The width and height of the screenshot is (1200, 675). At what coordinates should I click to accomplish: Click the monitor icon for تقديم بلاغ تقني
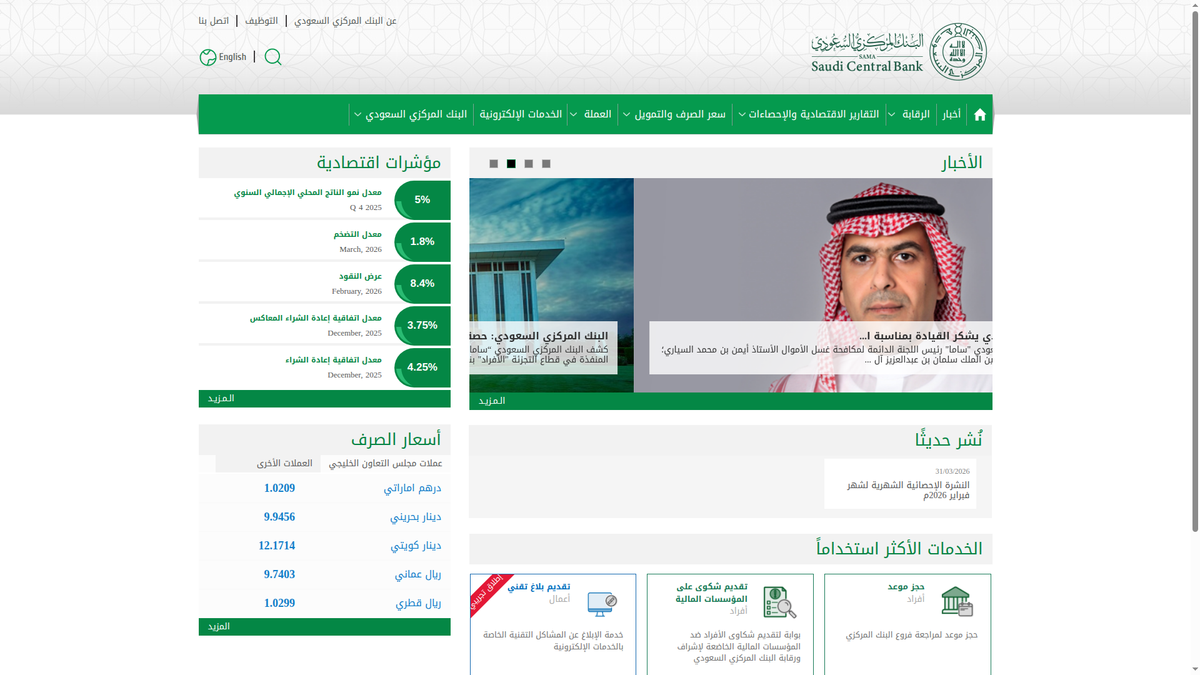[x=601, y=601]
